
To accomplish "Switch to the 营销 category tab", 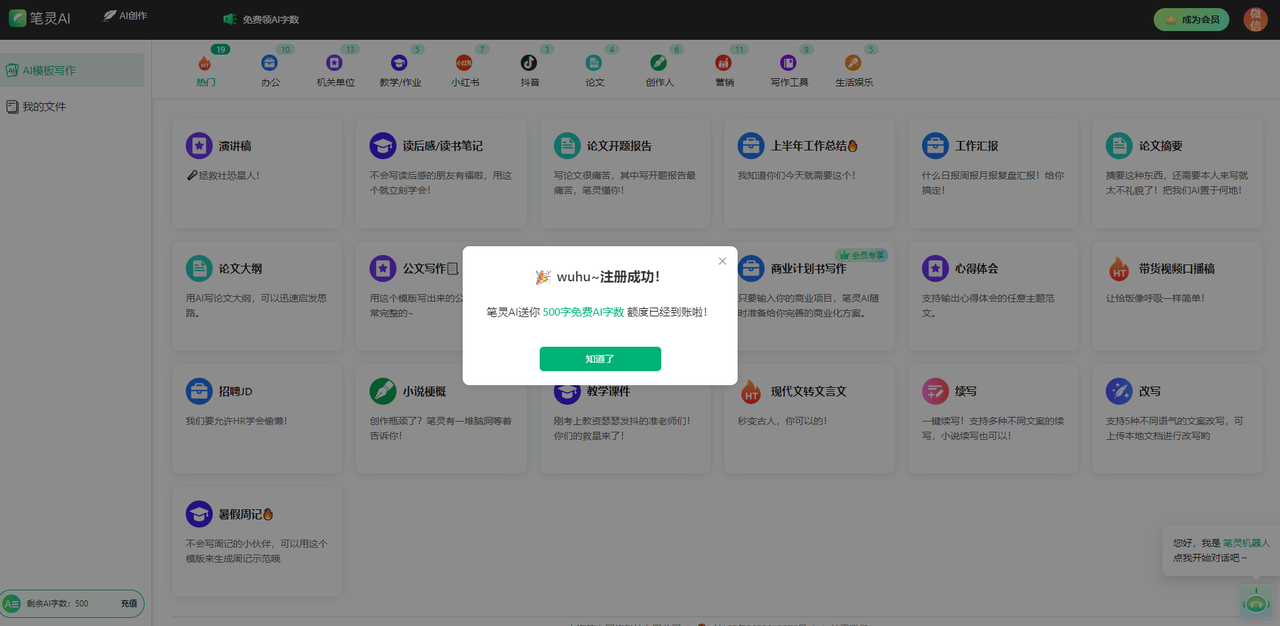I will click(x=723, y=69).
